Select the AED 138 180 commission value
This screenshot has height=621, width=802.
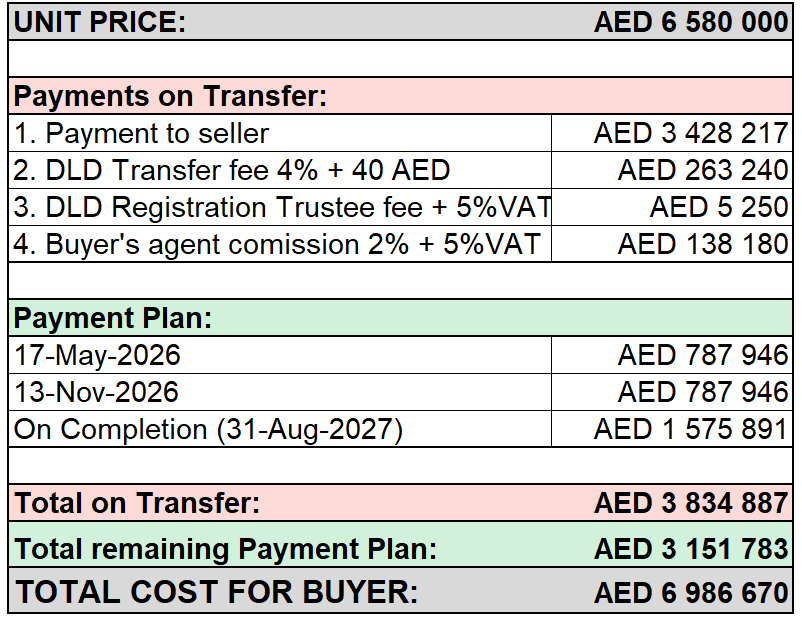[x=672, y=245]
